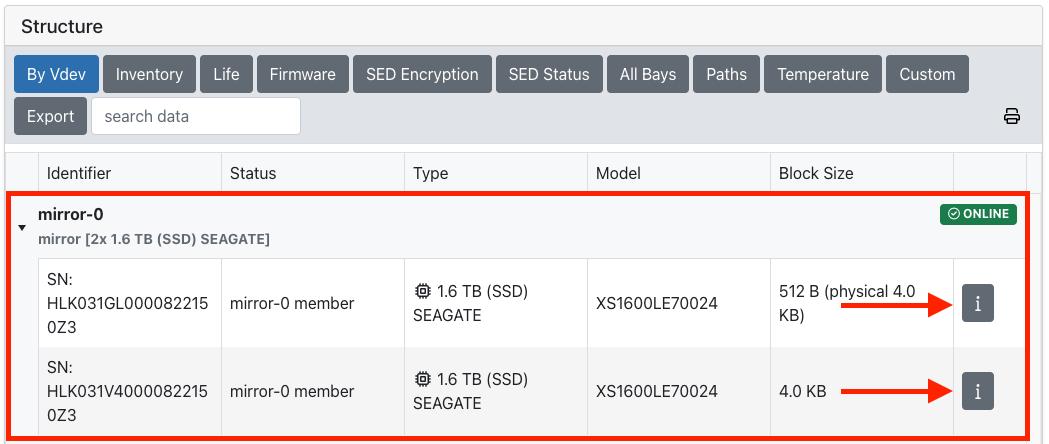Viewport: 1049px width, 444px height.
Task: Click SSD chip icon in first drive row
Action: [422, 292]
